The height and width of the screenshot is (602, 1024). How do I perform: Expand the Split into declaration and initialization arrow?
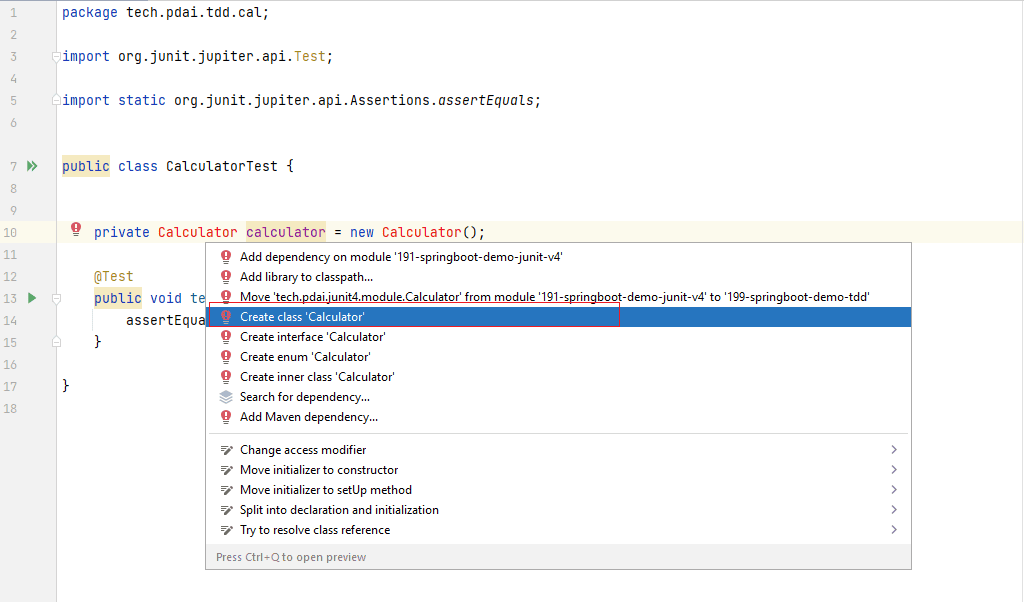pos(894,510)
